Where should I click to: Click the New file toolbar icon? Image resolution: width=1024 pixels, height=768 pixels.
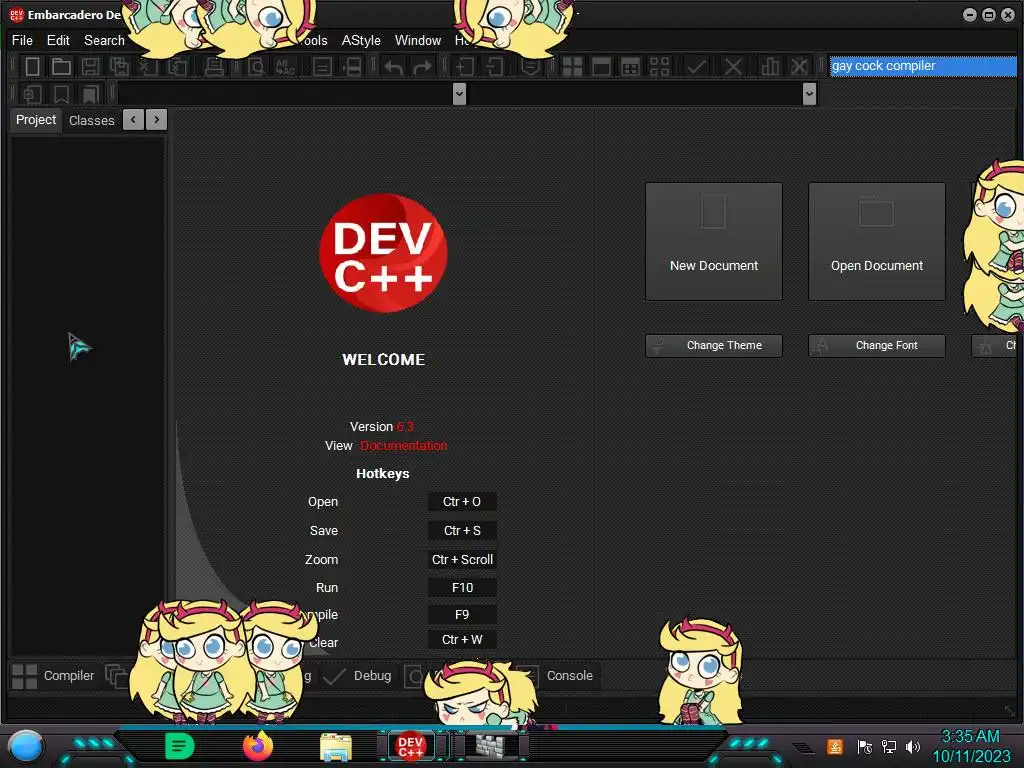32,66
